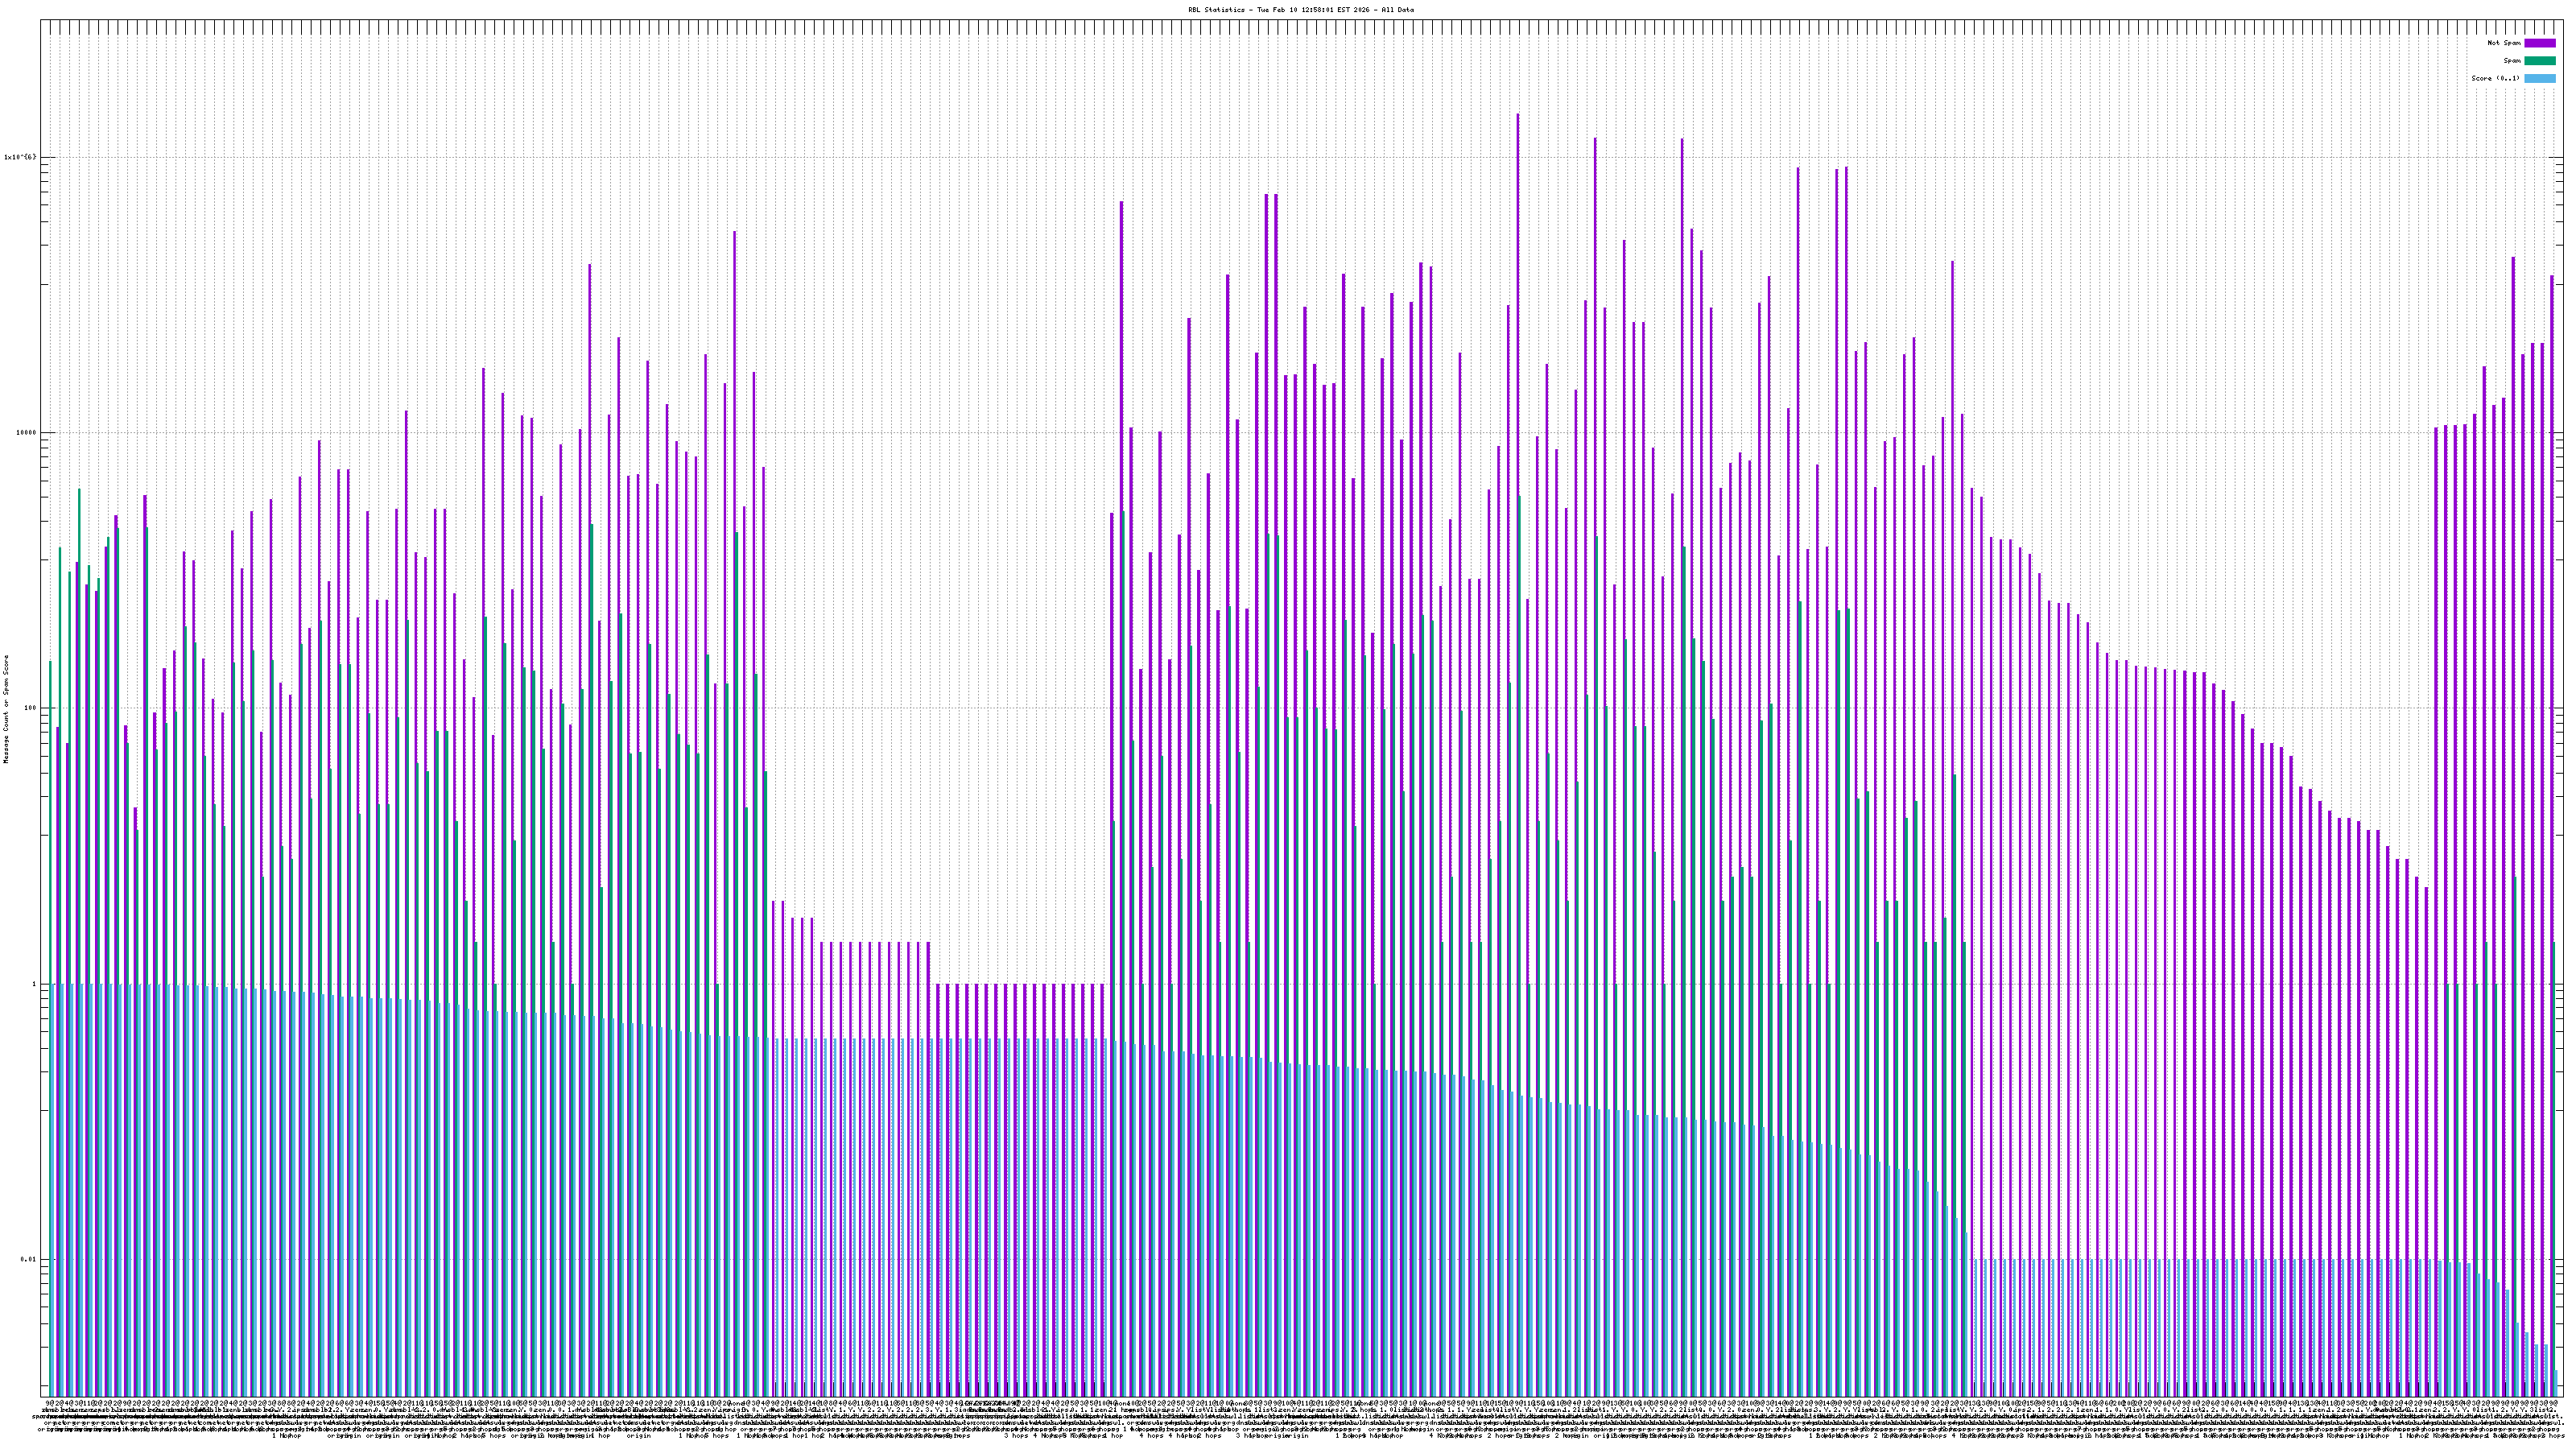Image resolution: width=2576 pixels, height=1449 pixels.
Task: Click the 1 y-axis tick label
Action: [x=33, y=984]
